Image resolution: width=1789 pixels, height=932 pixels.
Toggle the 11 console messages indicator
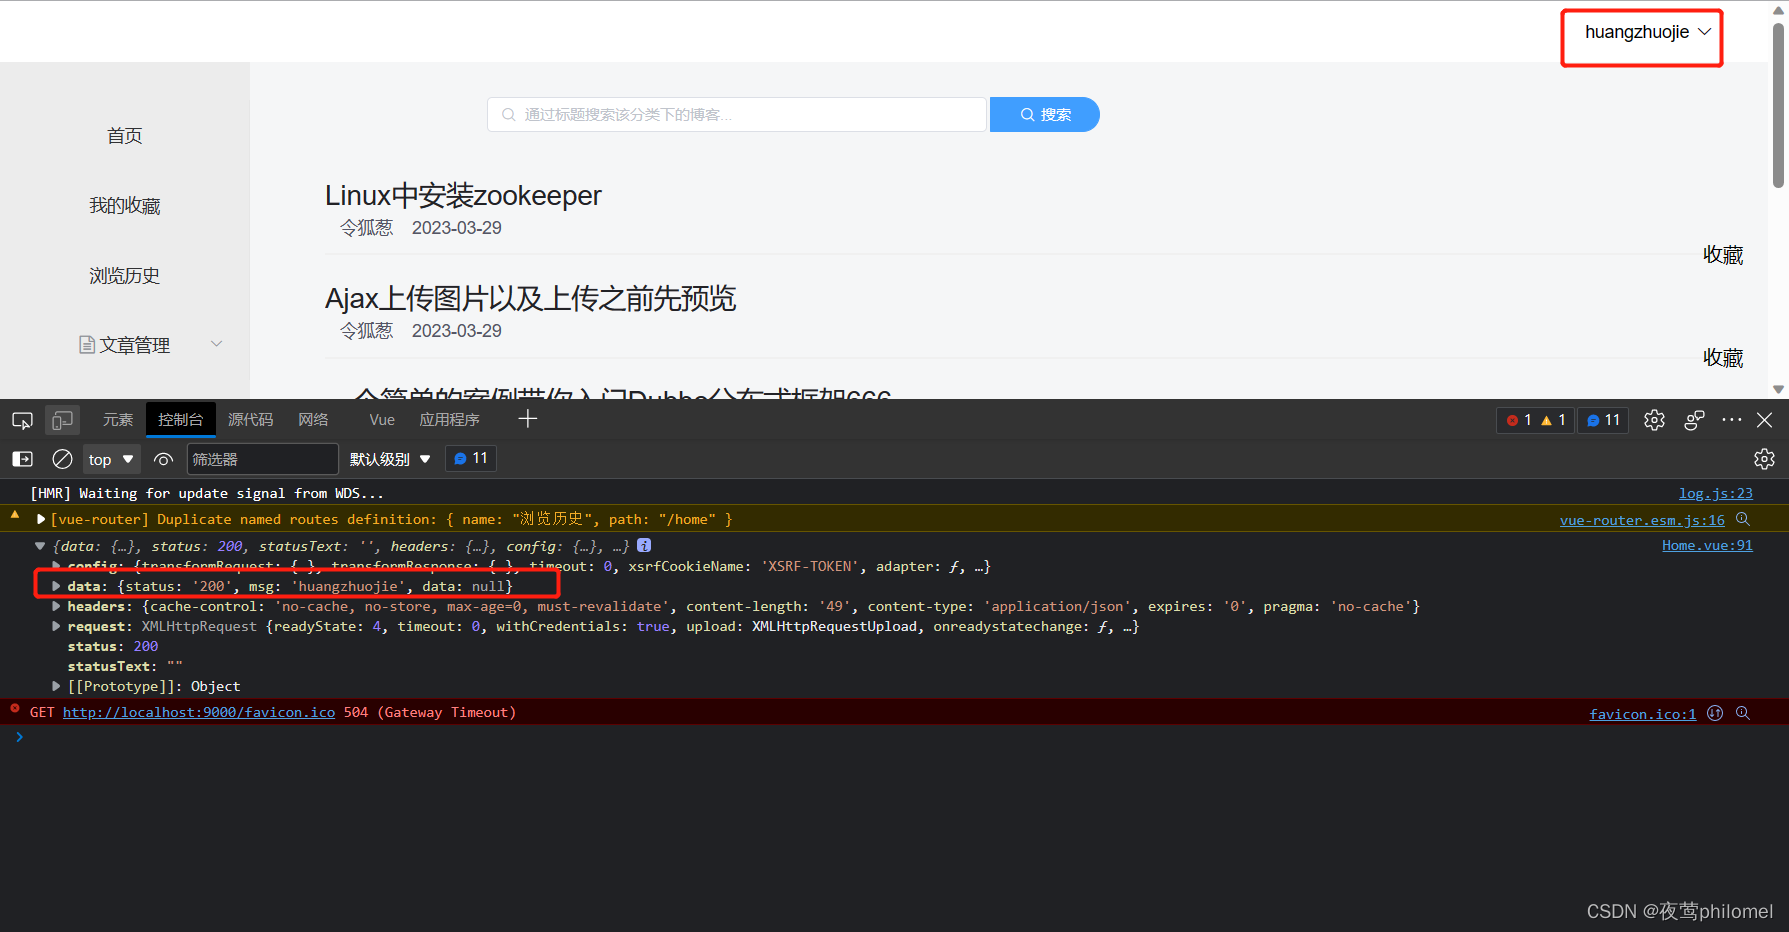tap(470, 458)
